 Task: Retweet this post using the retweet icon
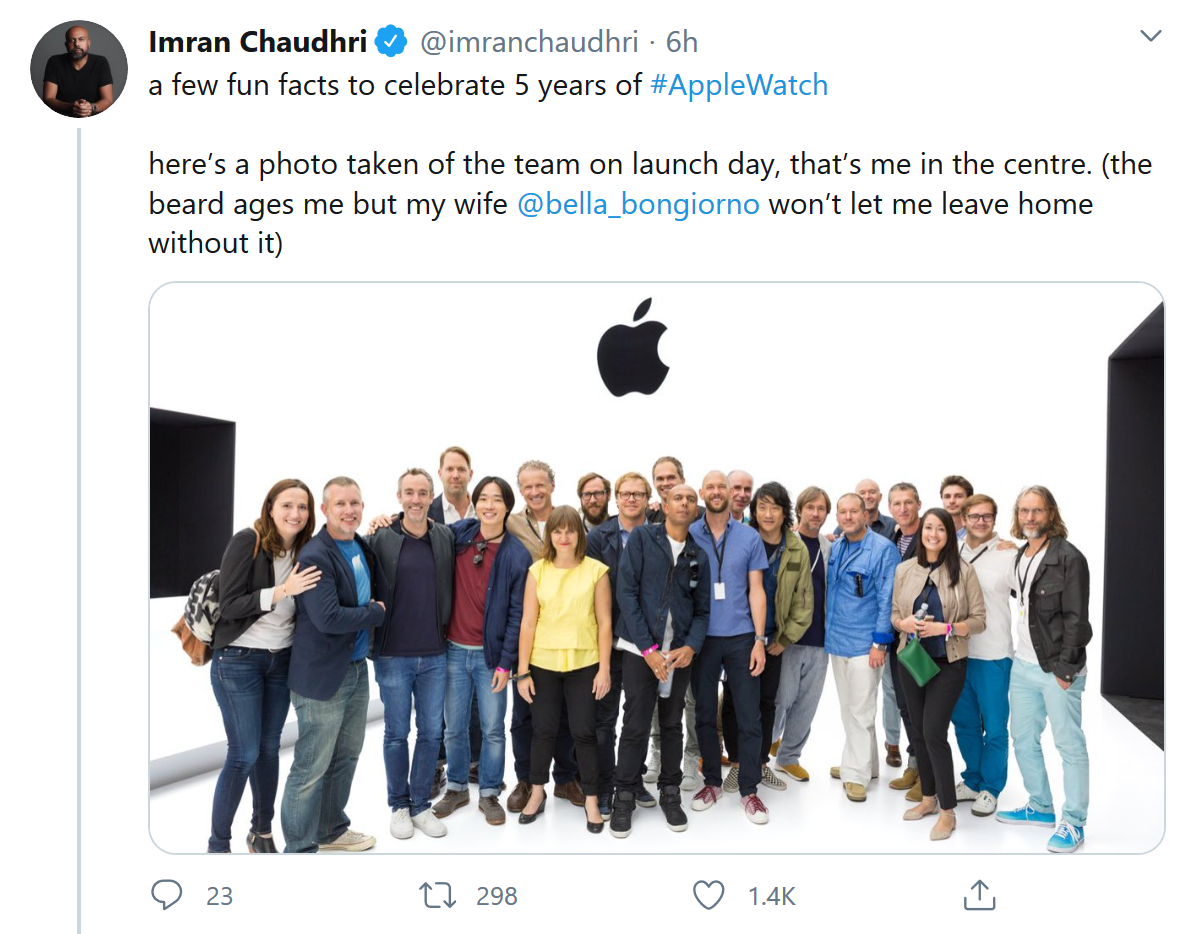(x=438, y=895)
